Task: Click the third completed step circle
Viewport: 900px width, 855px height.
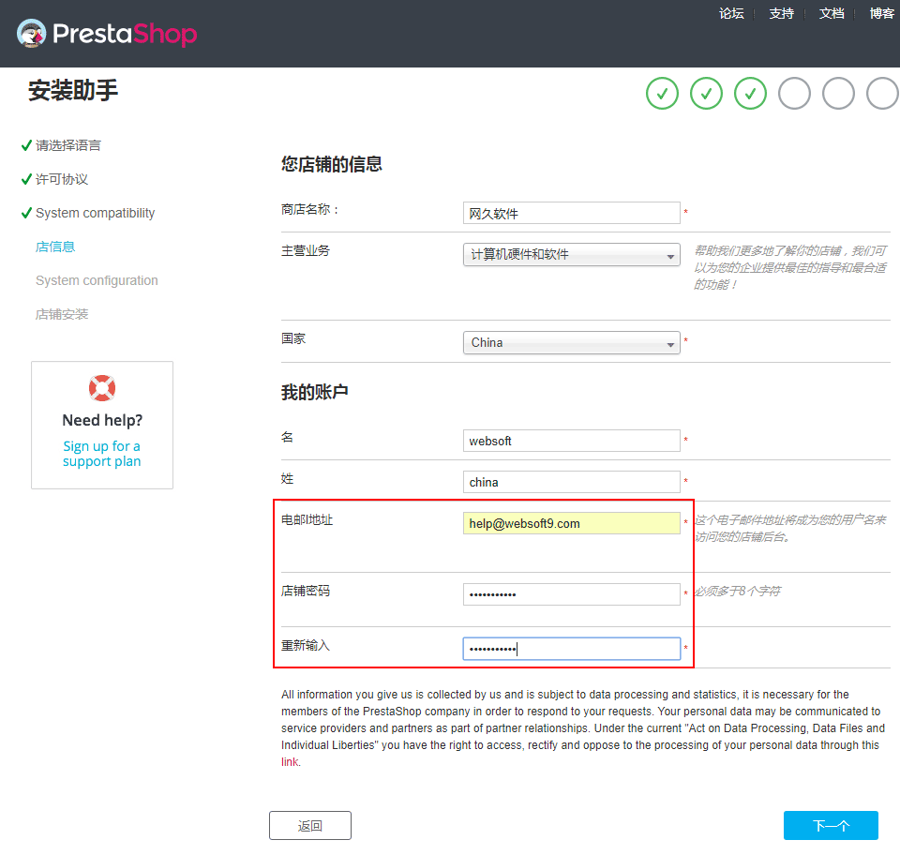Action: pyautogui.click(x=750, y=93)
